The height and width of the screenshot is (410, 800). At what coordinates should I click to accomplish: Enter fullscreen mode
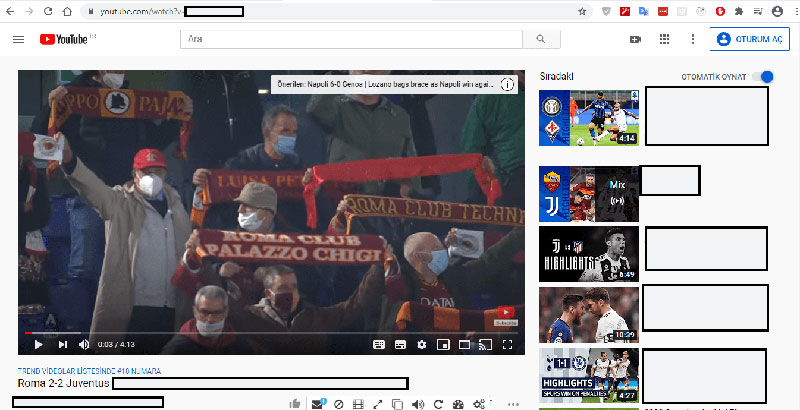click(507, 345)
